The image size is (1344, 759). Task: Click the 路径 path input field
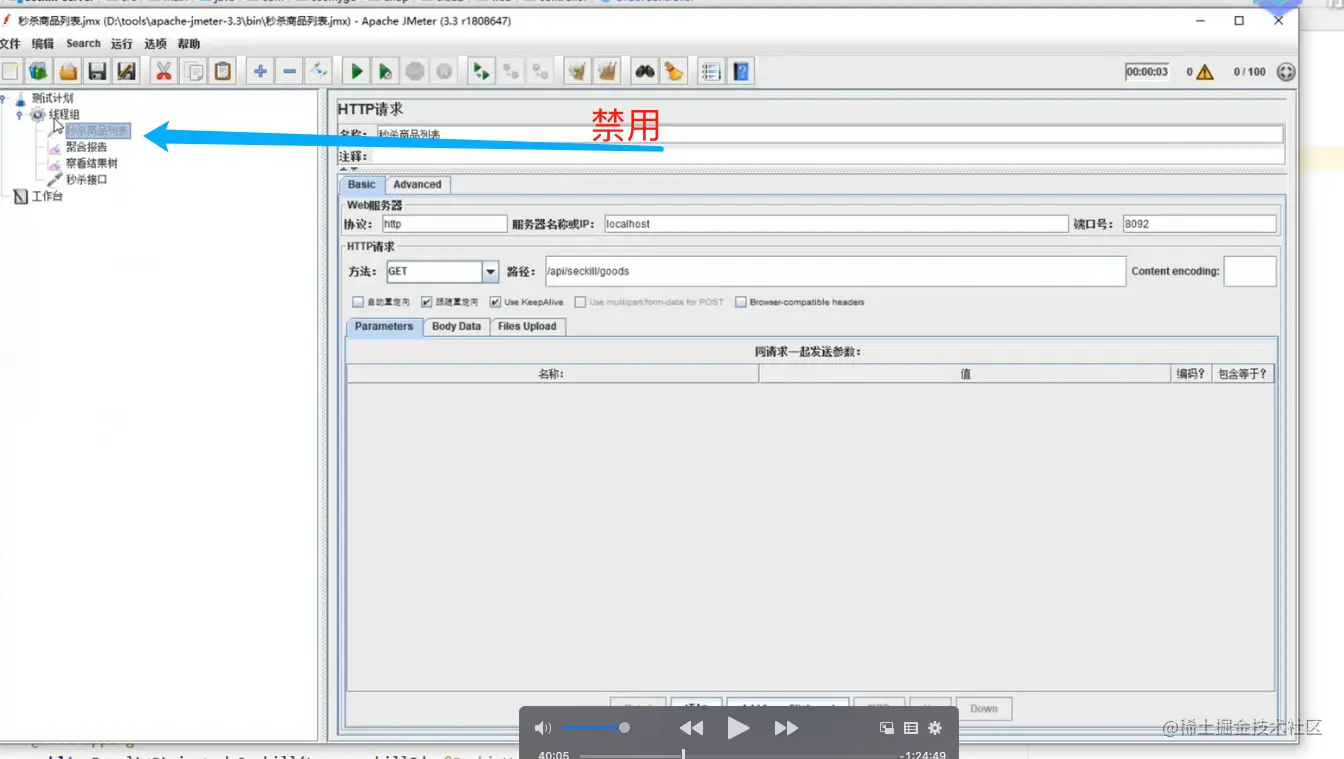(x=836, y=271)
